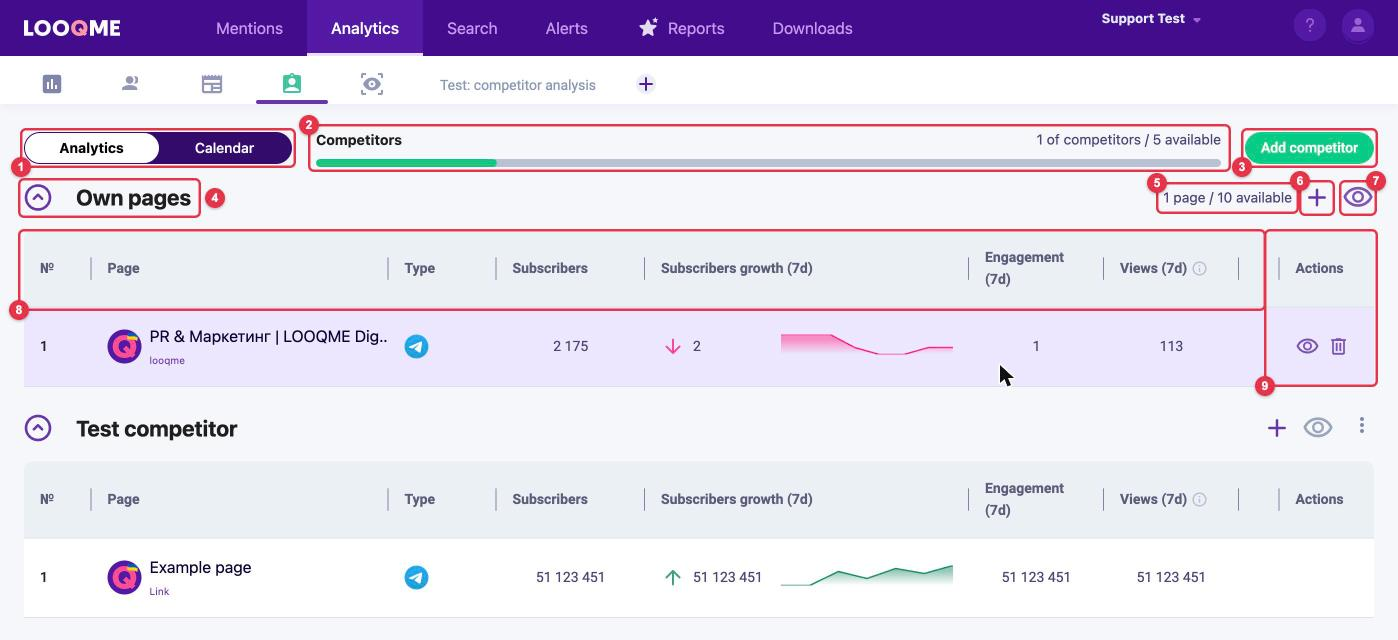1398x640 pixels.
Task: Click the 113 views value
Action: tap(1171, 346)
